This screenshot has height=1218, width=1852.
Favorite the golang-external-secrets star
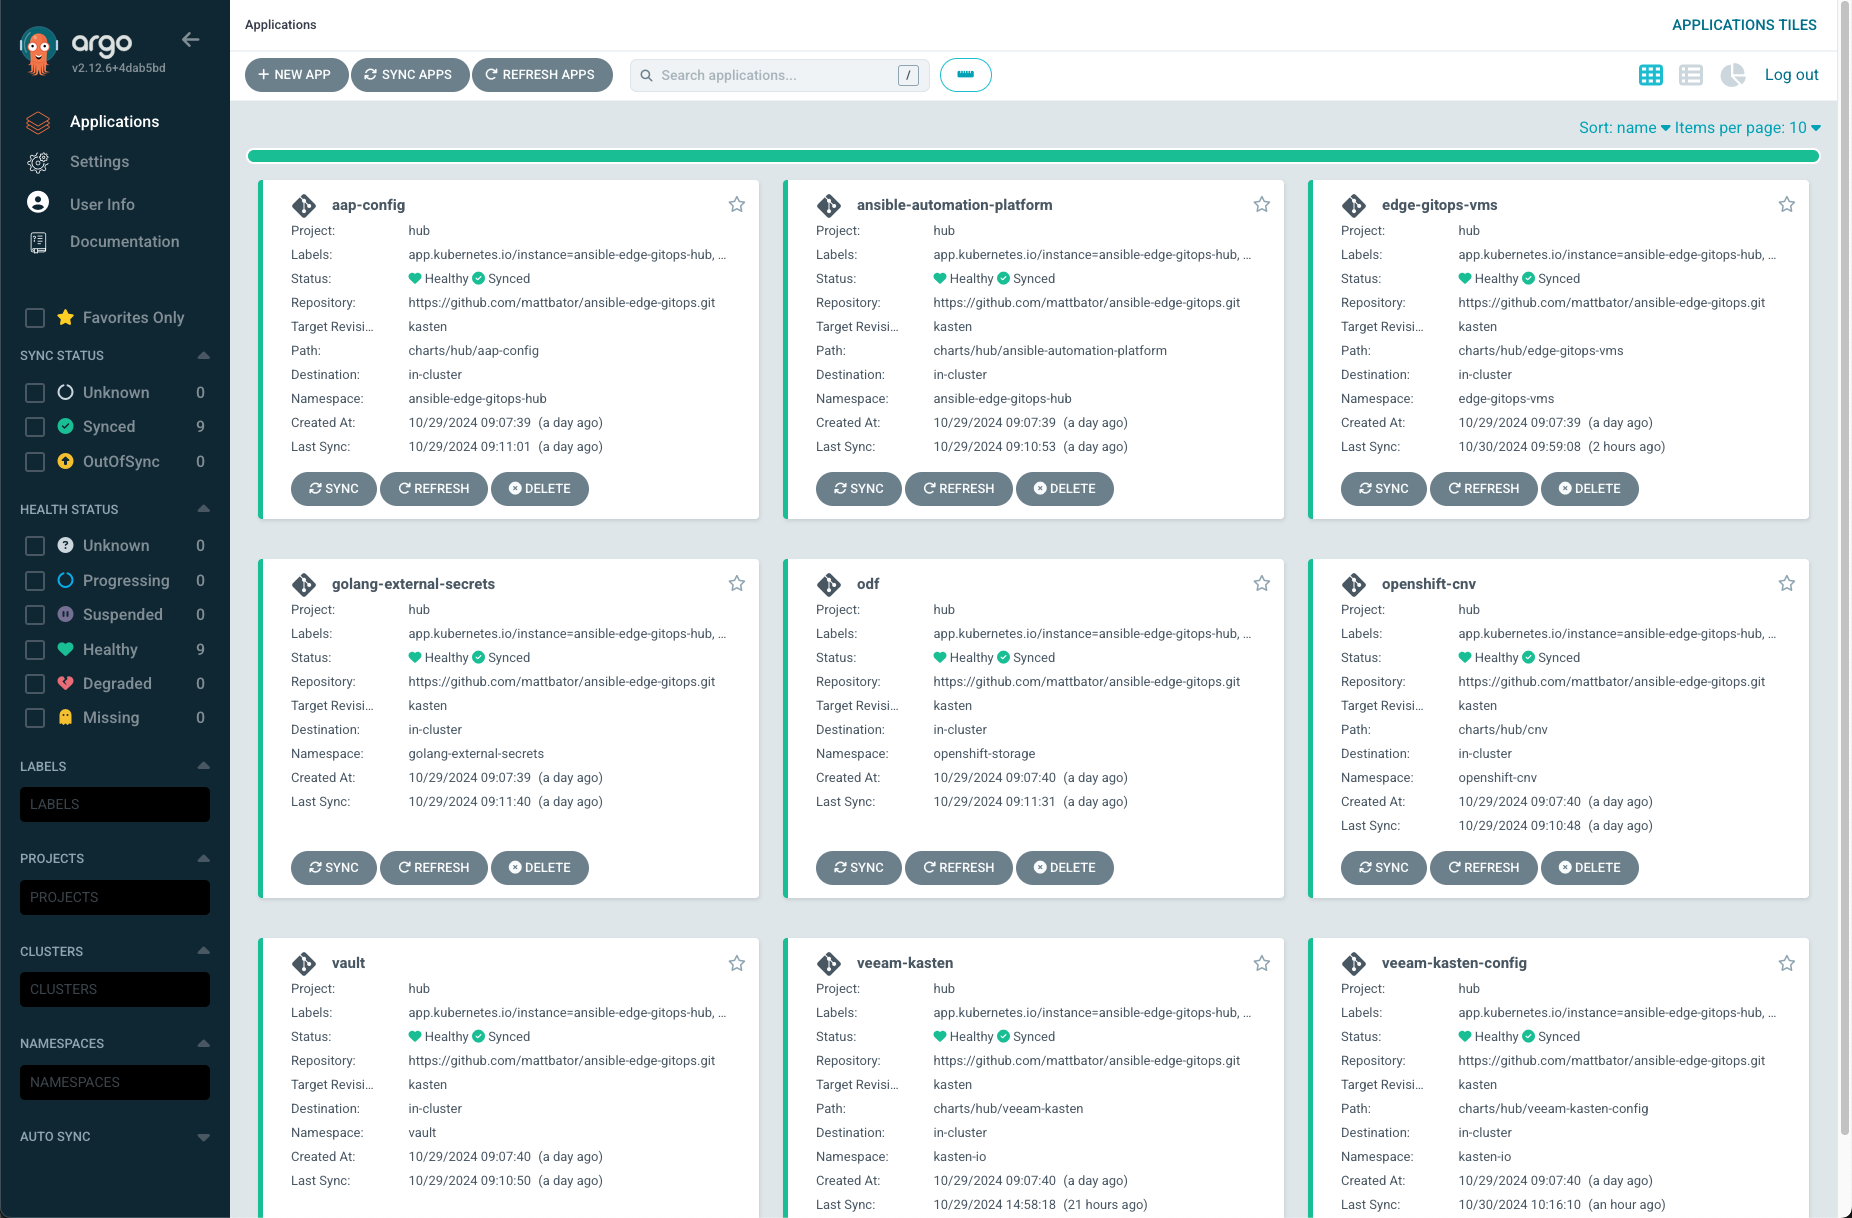click(737, 583)
